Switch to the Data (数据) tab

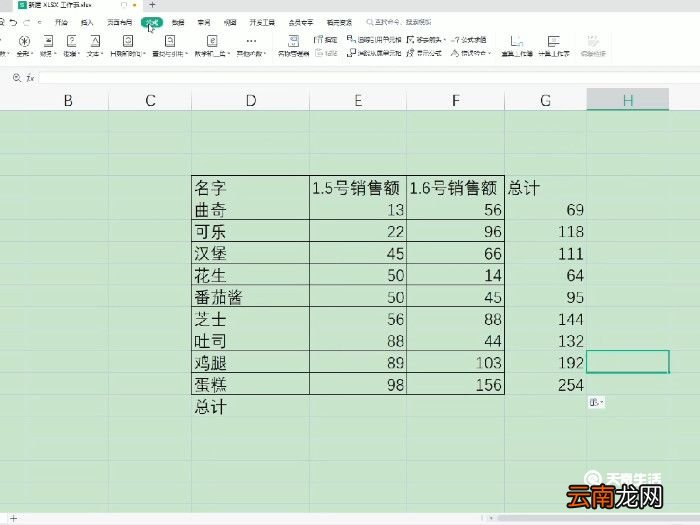[x=178, y=22]
